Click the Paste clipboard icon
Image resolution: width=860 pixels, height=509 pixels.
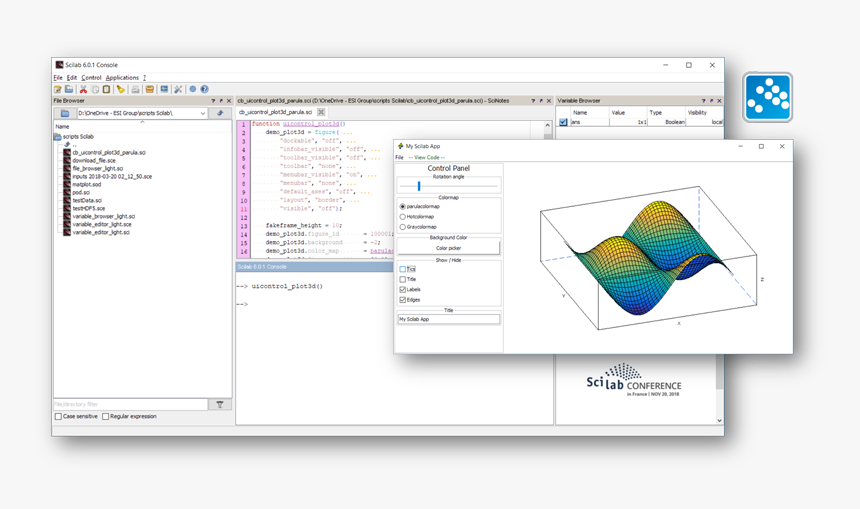(x=106, y=89)
